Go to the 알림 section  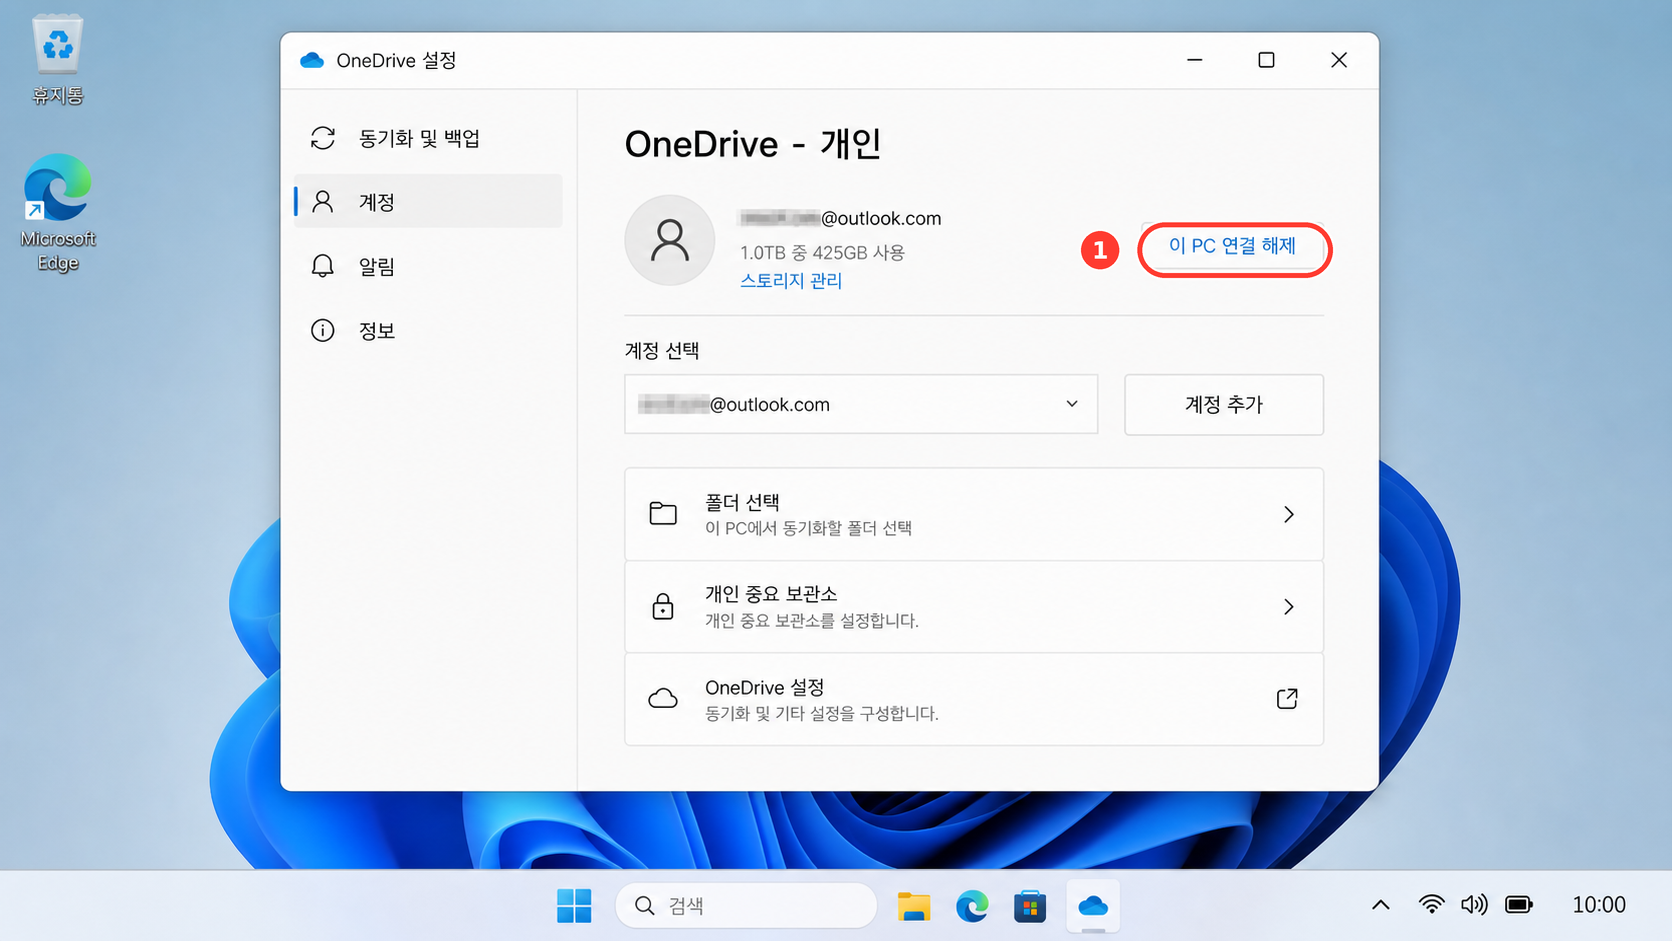coord(428,266)
